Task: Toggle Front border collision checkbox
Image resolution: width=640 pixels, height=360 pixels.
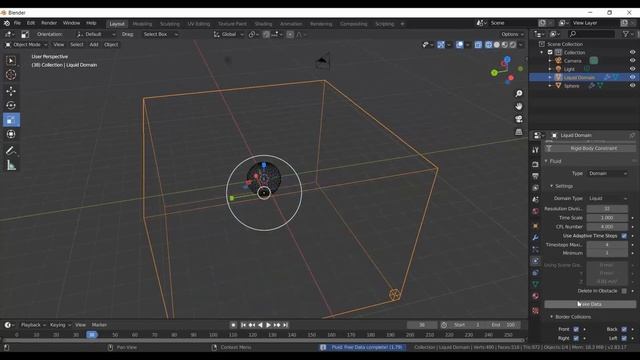Action: 576,329
